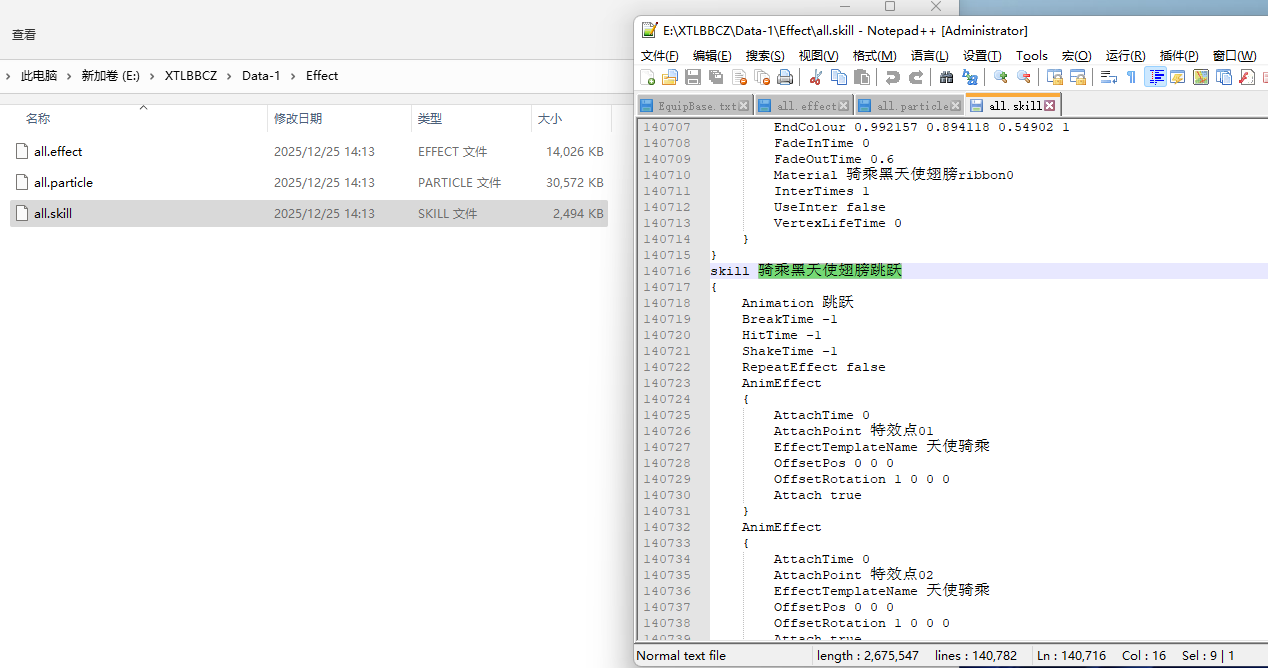Click the Paste toolbar icon
The height and width of the screenshot is (668, 1268).
[x=862, y=77]
